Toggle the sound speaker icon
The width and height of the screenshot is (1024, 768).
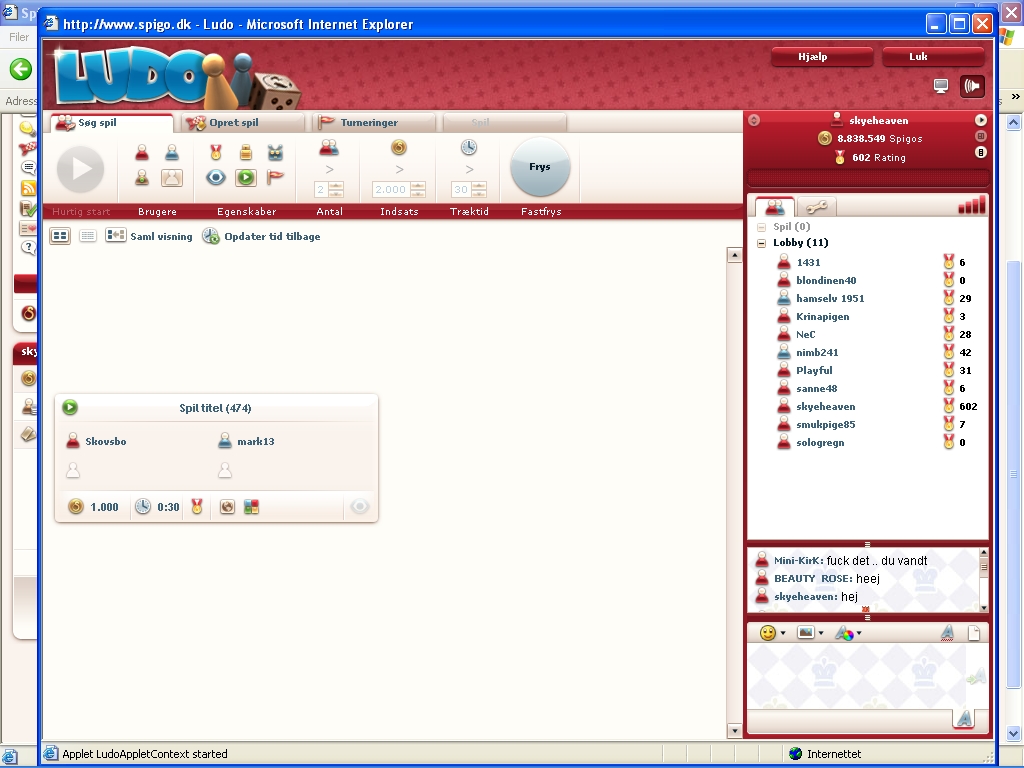[x=972, y=86]
